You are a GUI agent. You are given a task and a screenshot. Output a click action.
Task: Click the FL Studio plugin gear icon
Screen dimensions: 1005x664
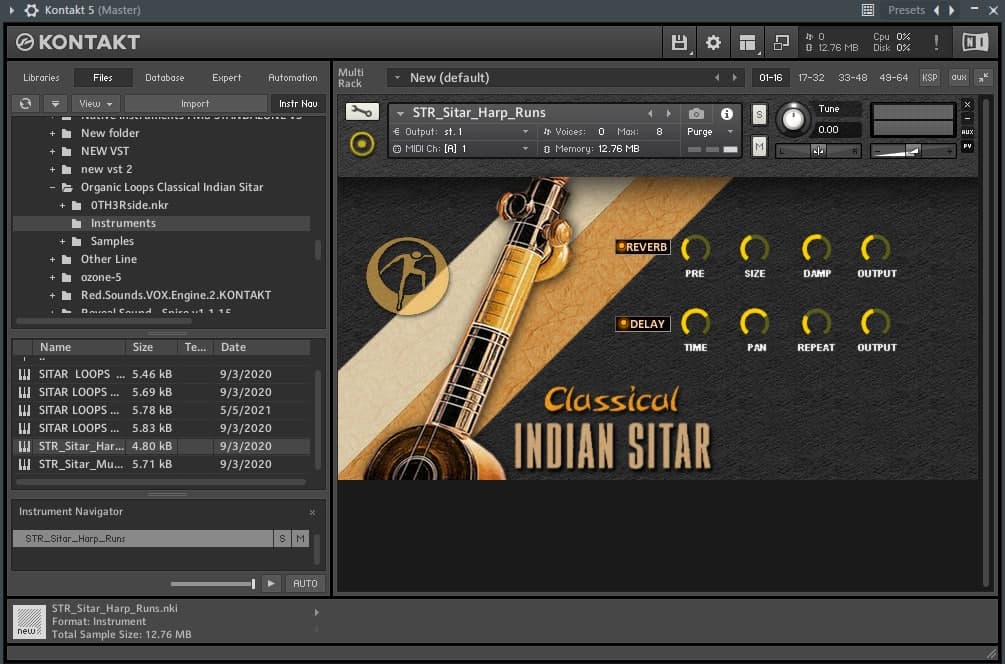tap(31, 10)
